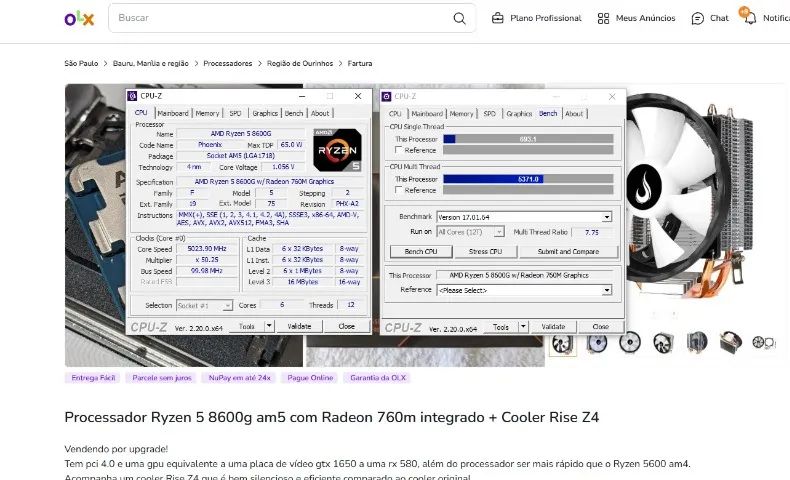790x480 pixels.
Task: Open Meus Anúncios link text
Action: (x=645, y=18)
